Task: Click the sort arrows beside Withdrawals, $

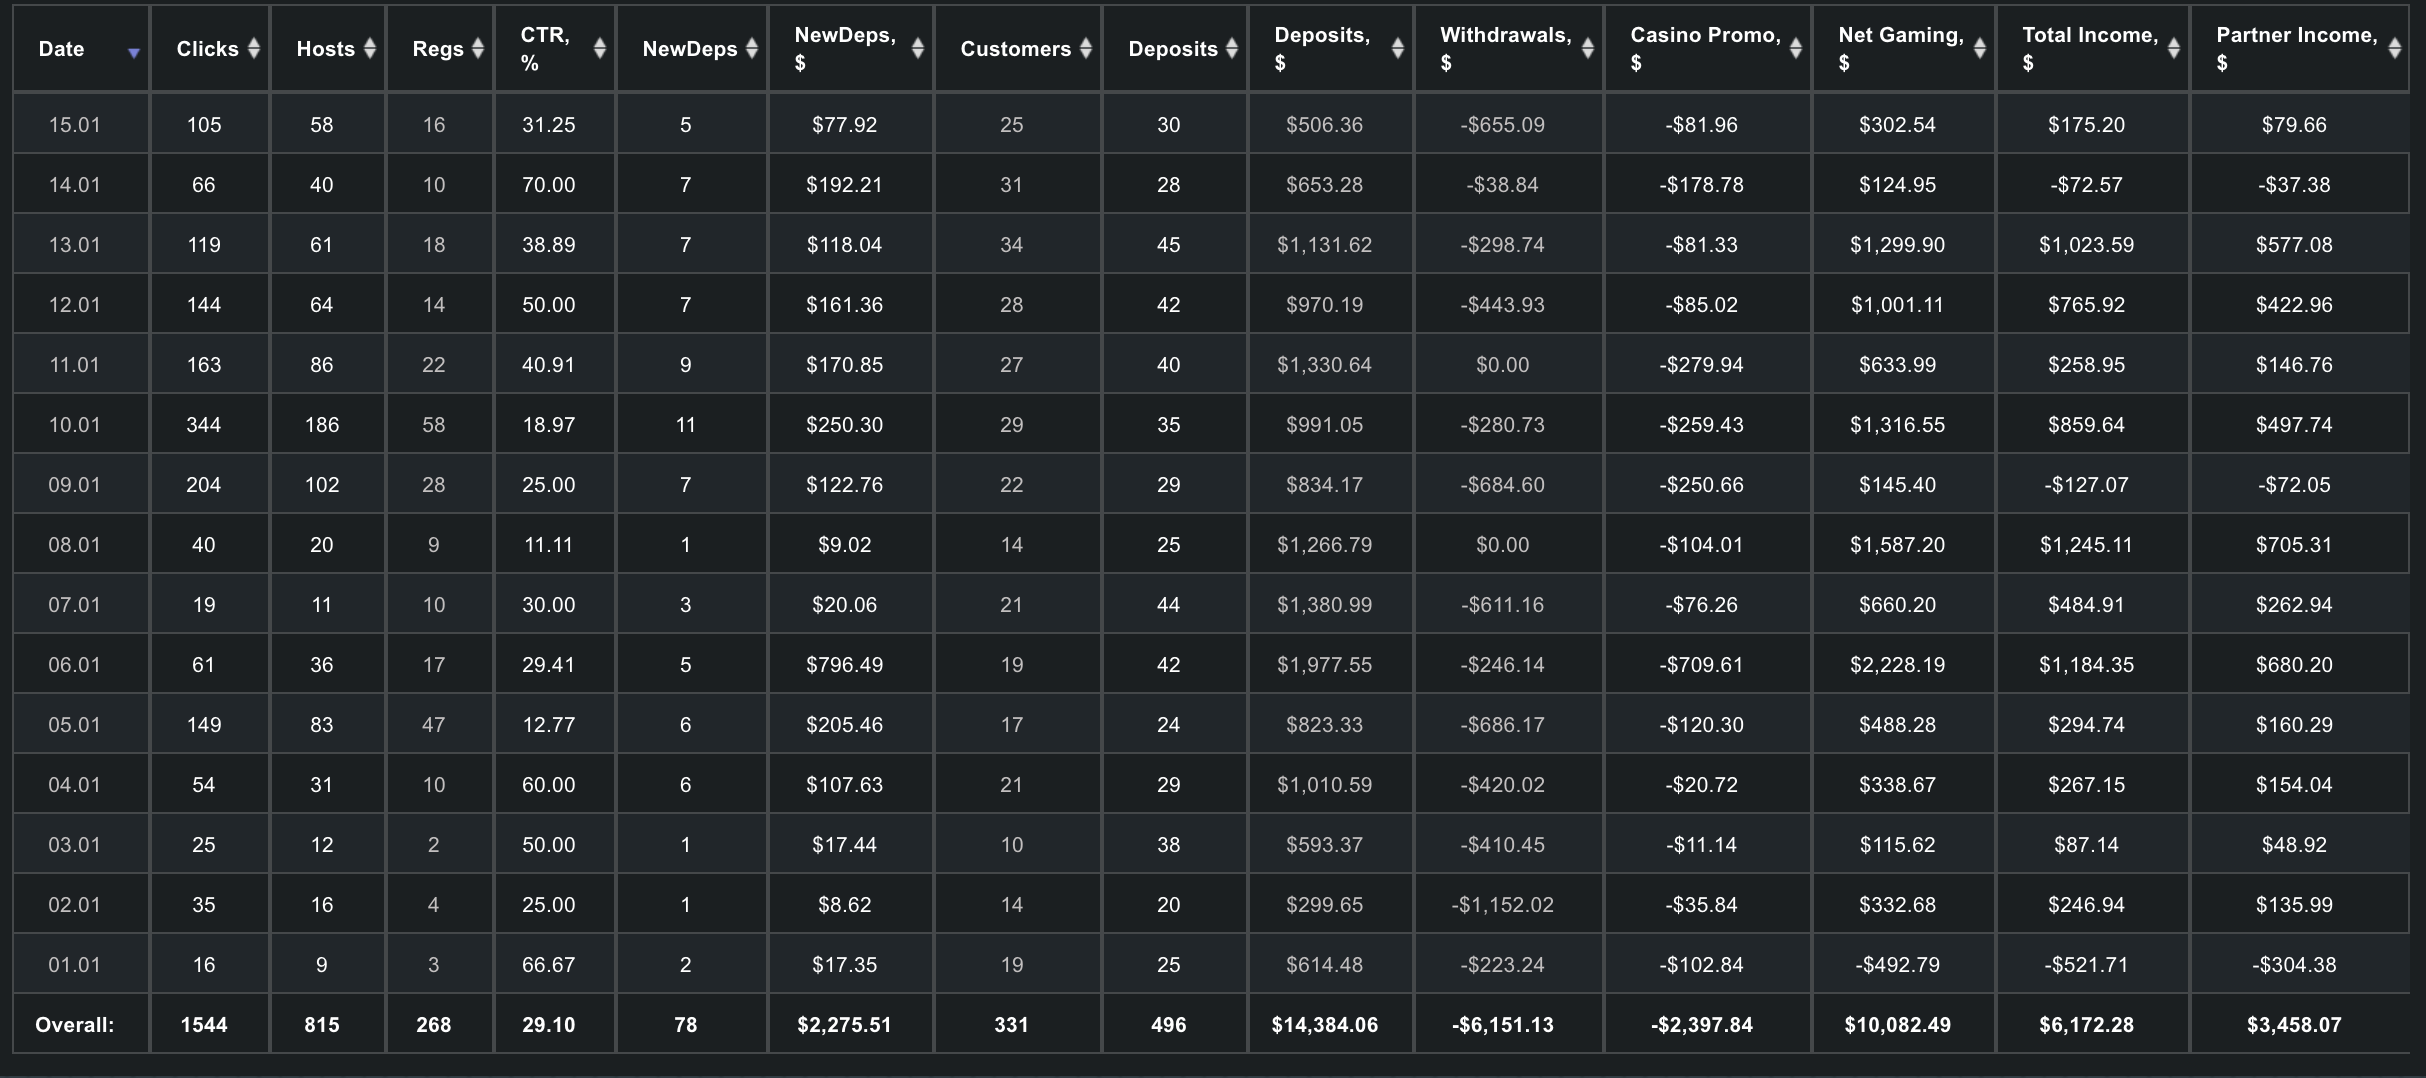Action: coord(1588,48)
